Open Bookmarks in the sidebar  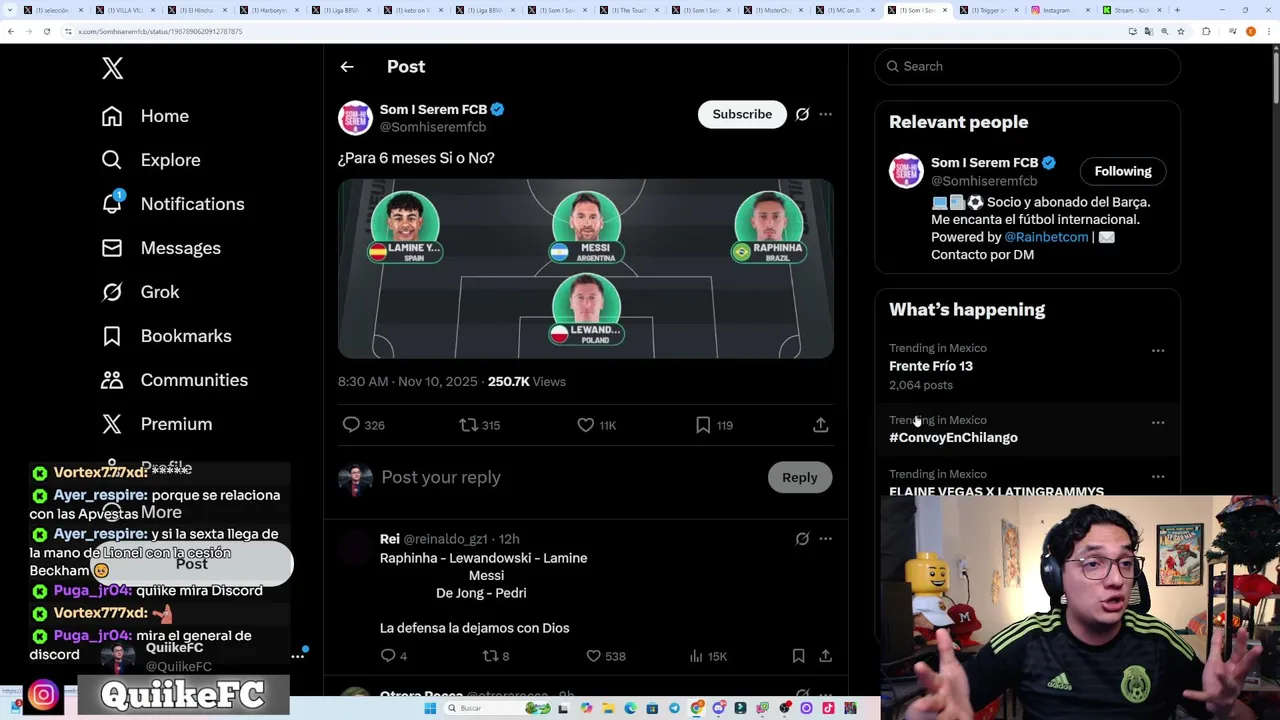pyautogui.click(x=166, y=336)
